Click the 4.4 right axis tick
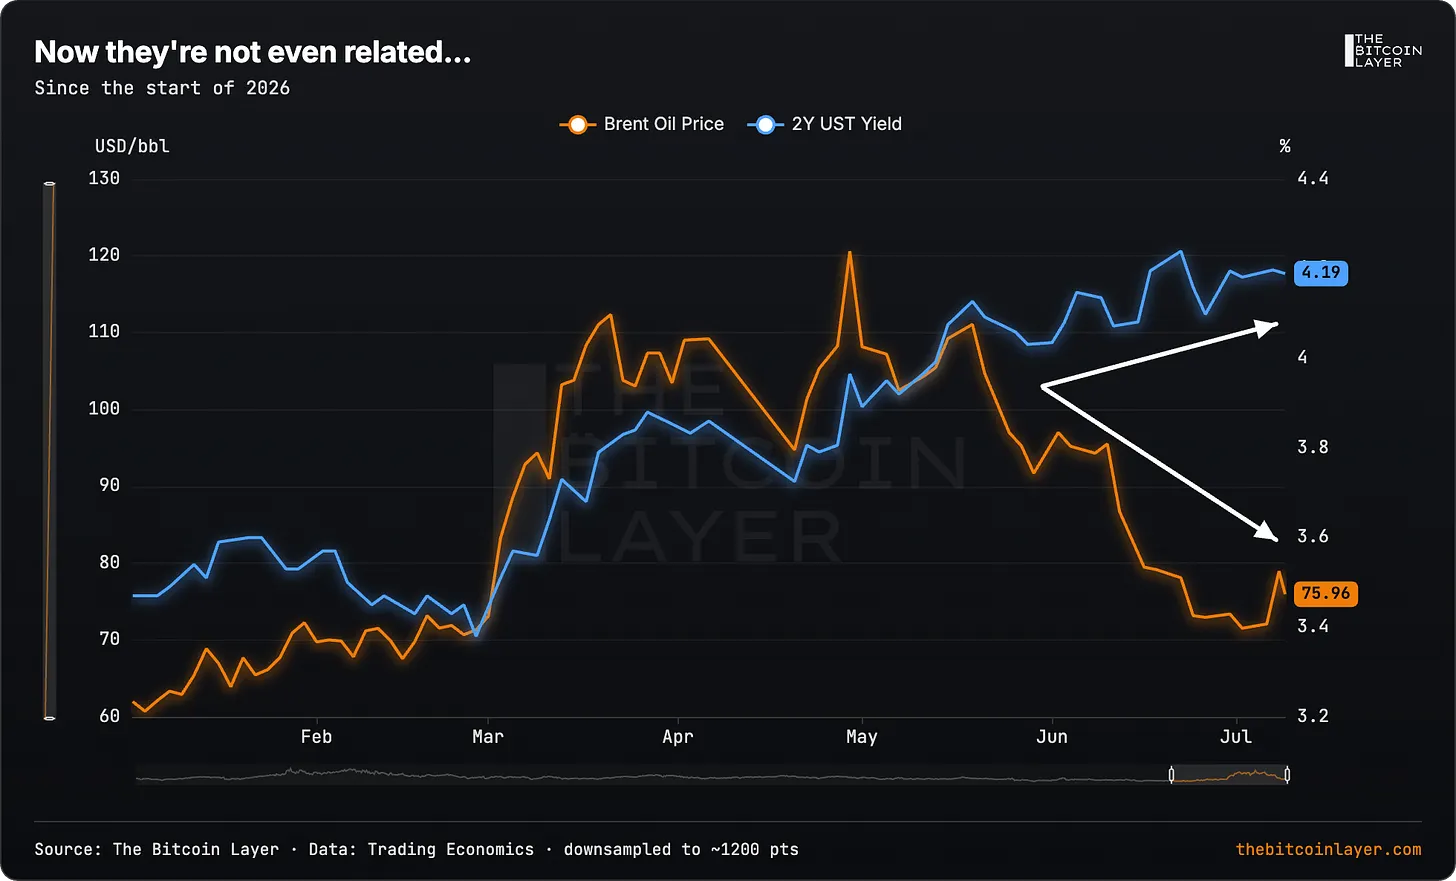This screenshot has height=881, width=1456. [1313, 178]
